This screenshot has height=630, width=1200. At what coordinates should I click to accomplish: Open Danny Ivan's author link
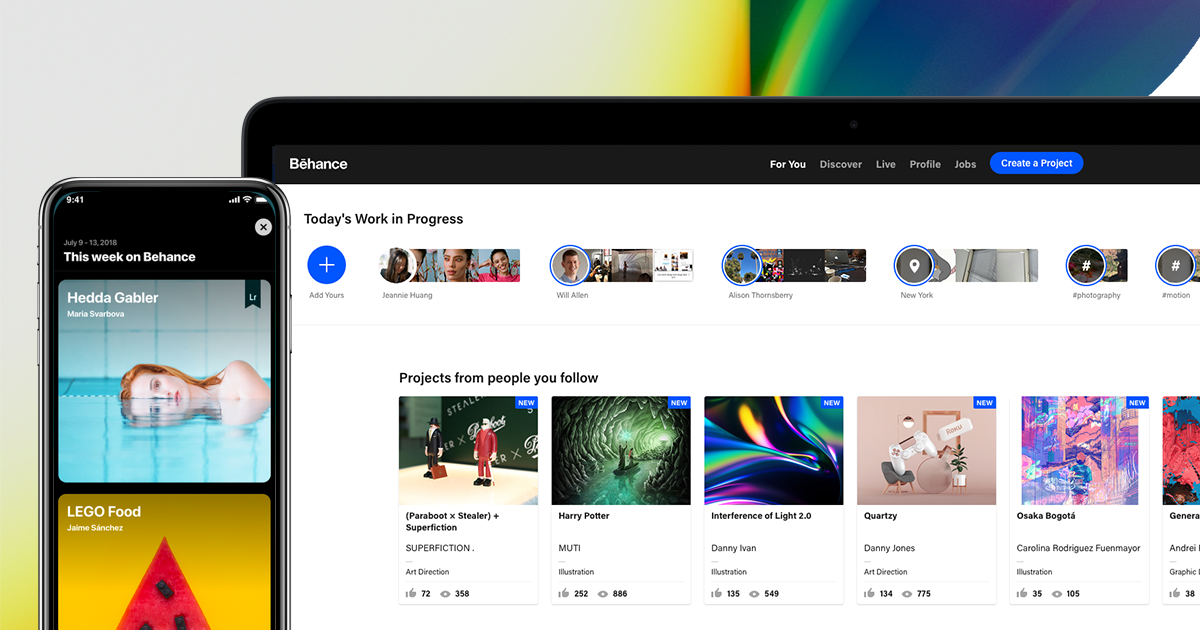tap(735, 548)
